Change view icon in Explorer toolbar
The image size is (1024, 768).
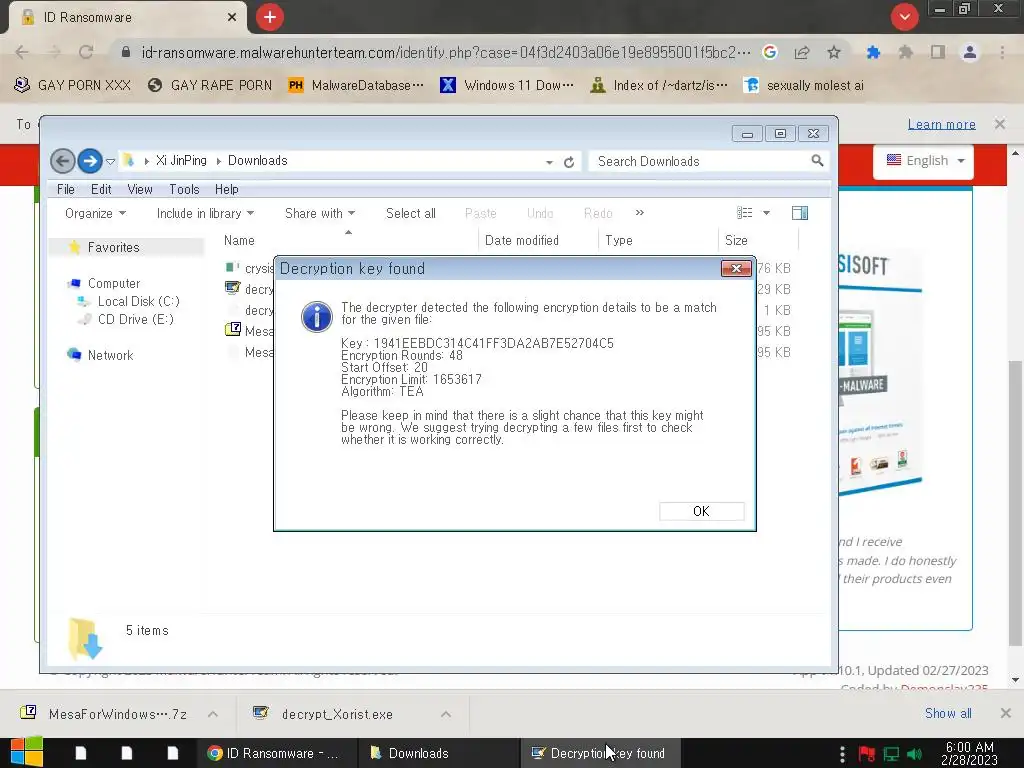pos(744,213)
